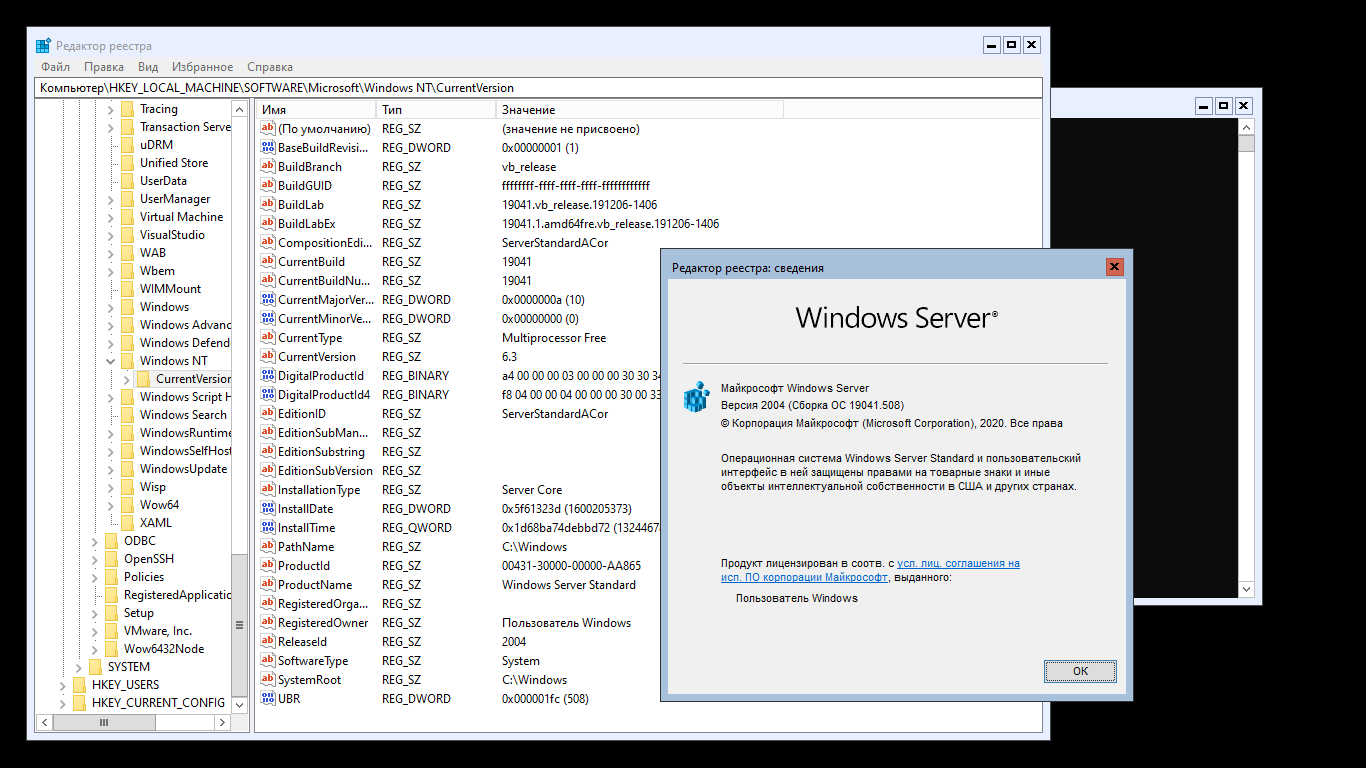The height and width of the screenshot is (768, 1366).
Task: Expand the ODBC key
Action: coord(95,541)
